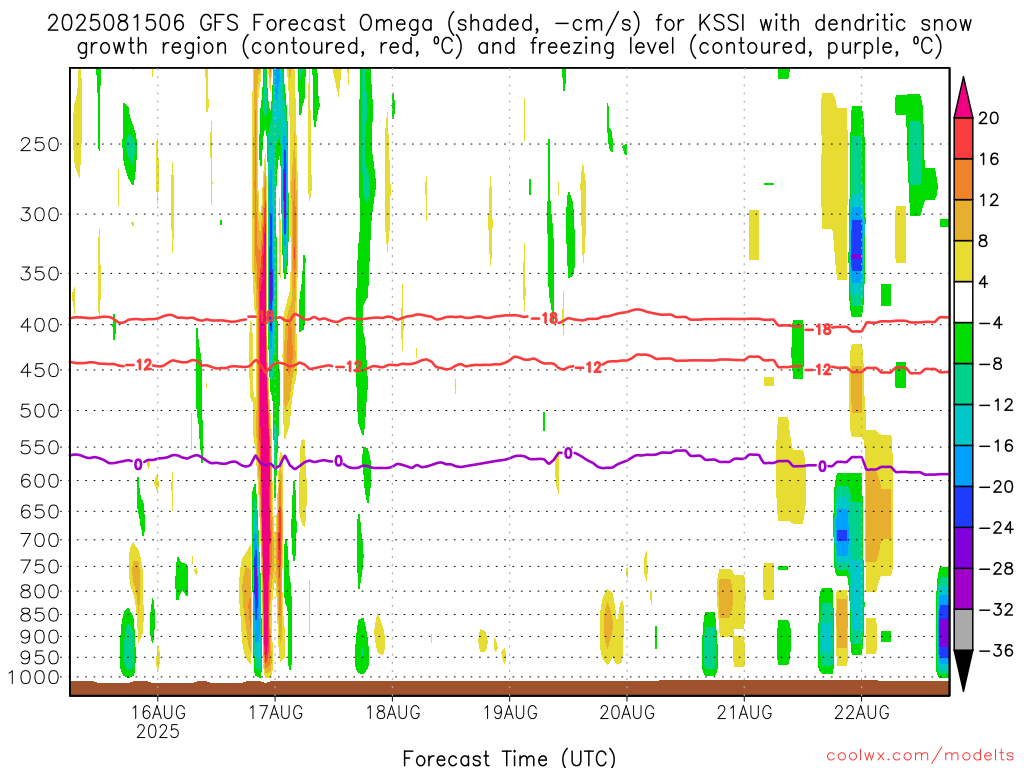Select the 300 pressure level axis label

(40, 214)
